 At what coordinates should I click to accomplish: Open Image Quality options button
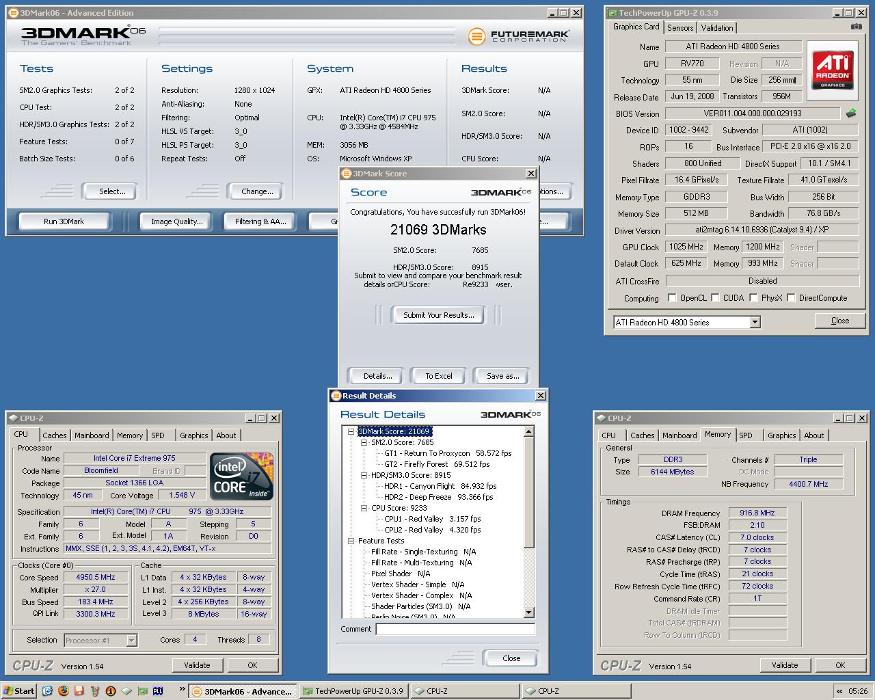(x=177, y=221)
